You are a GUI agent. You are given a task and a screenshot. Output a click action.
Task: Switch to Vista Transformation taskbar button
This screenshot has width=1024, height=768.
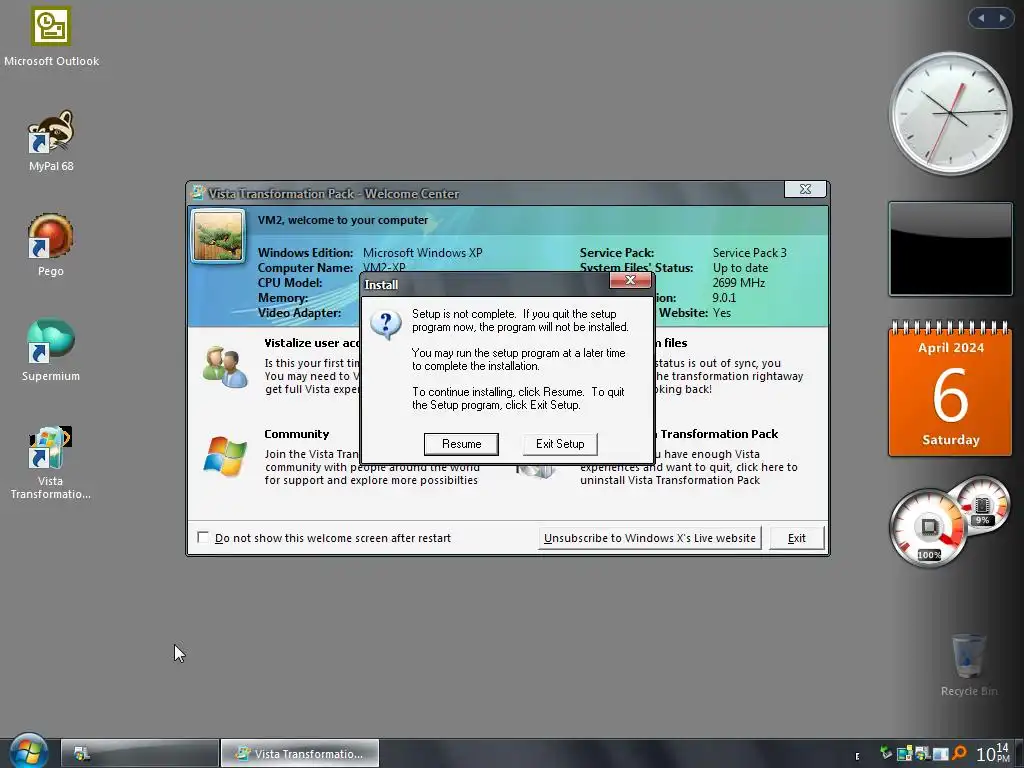300,754
